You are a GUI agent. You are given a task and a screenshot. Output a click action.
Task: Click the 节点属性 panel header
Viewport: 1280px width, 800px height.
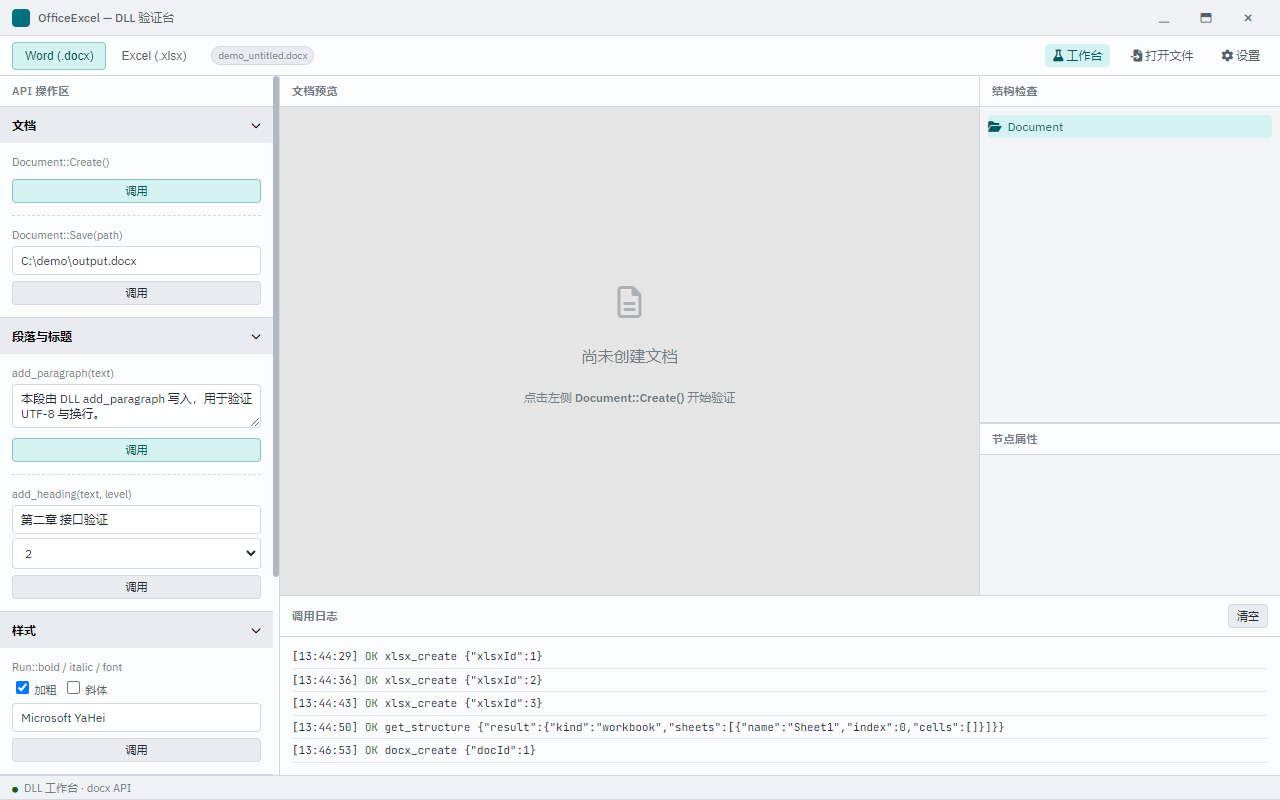click(1130, 439)
